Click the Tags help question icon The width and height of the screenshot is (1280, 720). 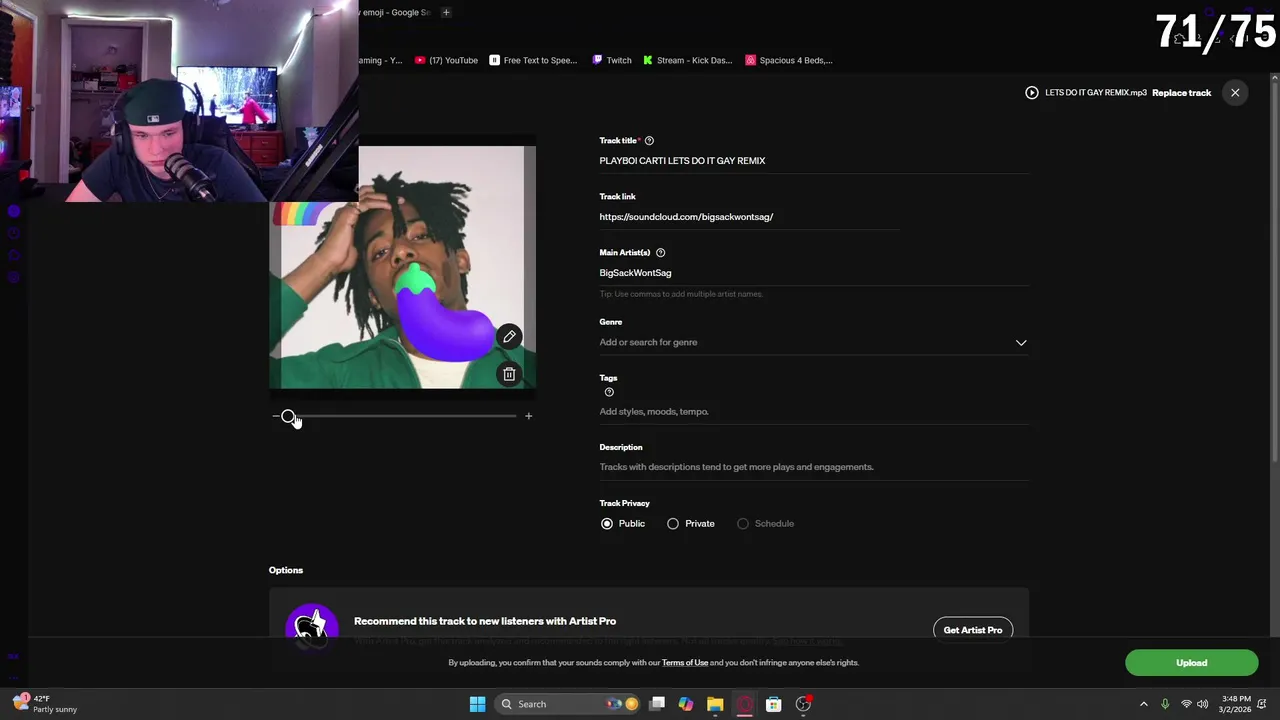[609, 392]
